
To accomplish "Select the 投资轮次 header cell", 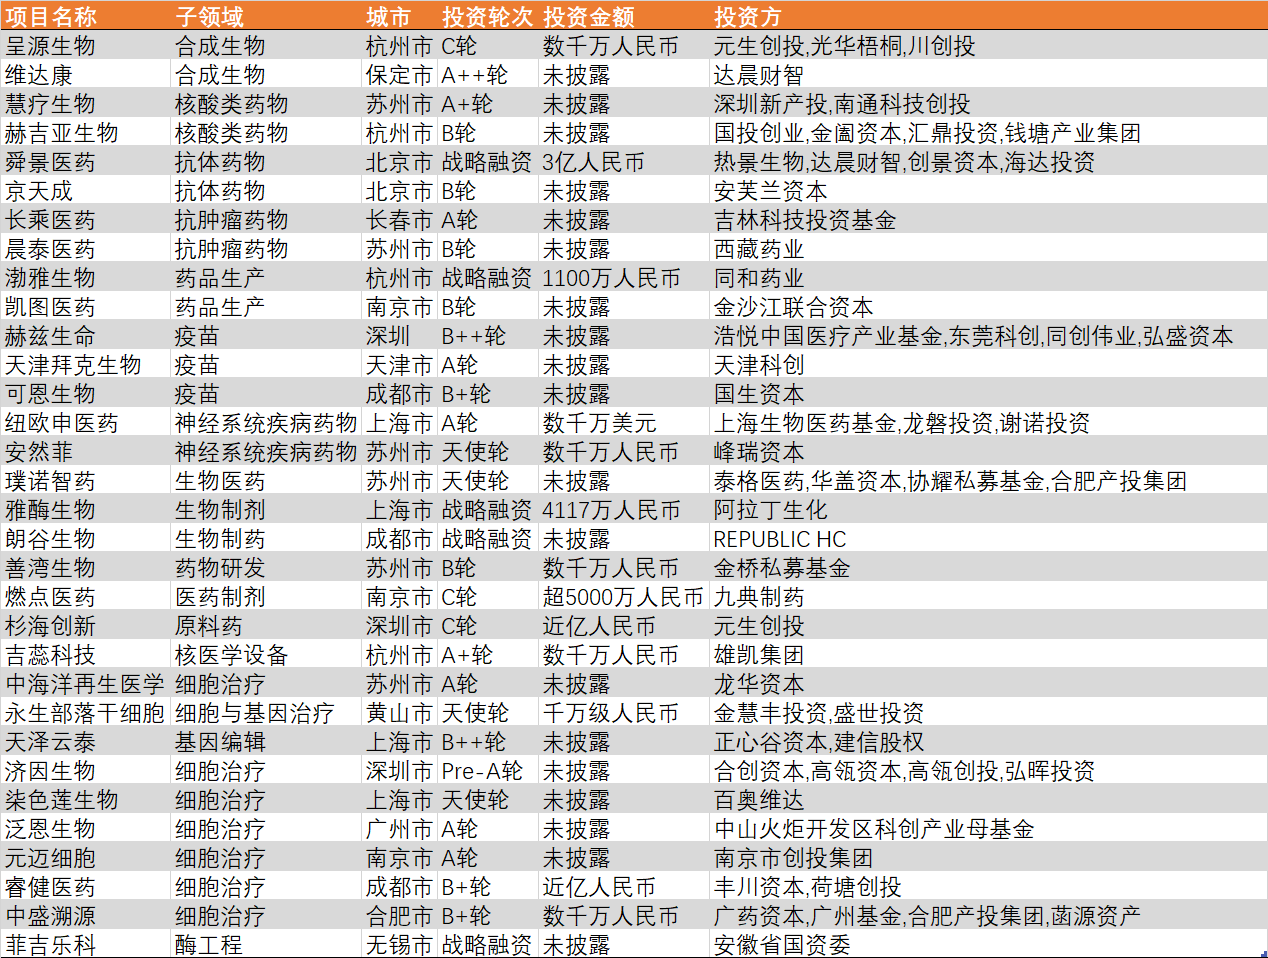I will click(x=488, y=17).
